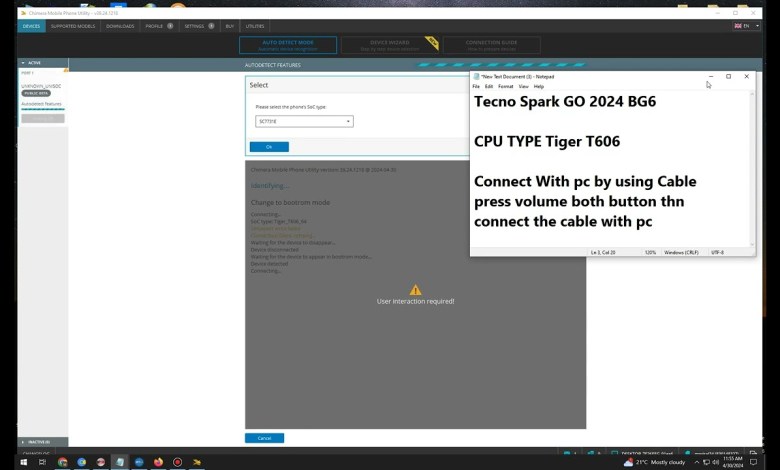Open Notepad Help menu
The image size is (780, 470).
[x=539, y=87]
